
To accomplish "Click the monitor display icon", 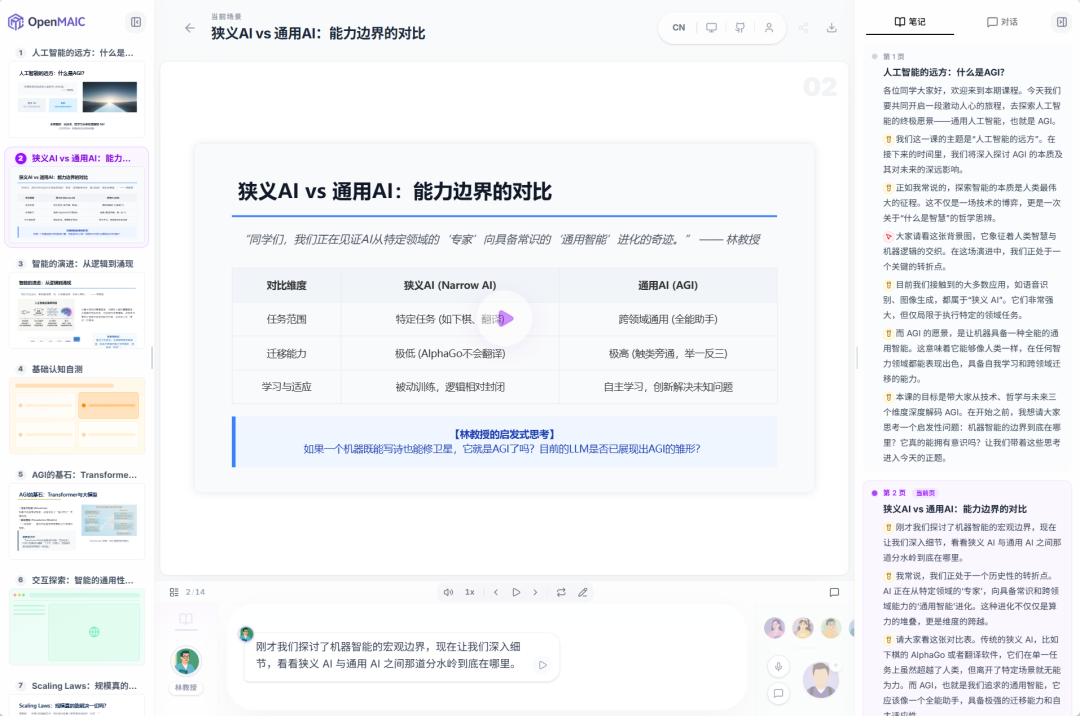I will coord(711,28).
